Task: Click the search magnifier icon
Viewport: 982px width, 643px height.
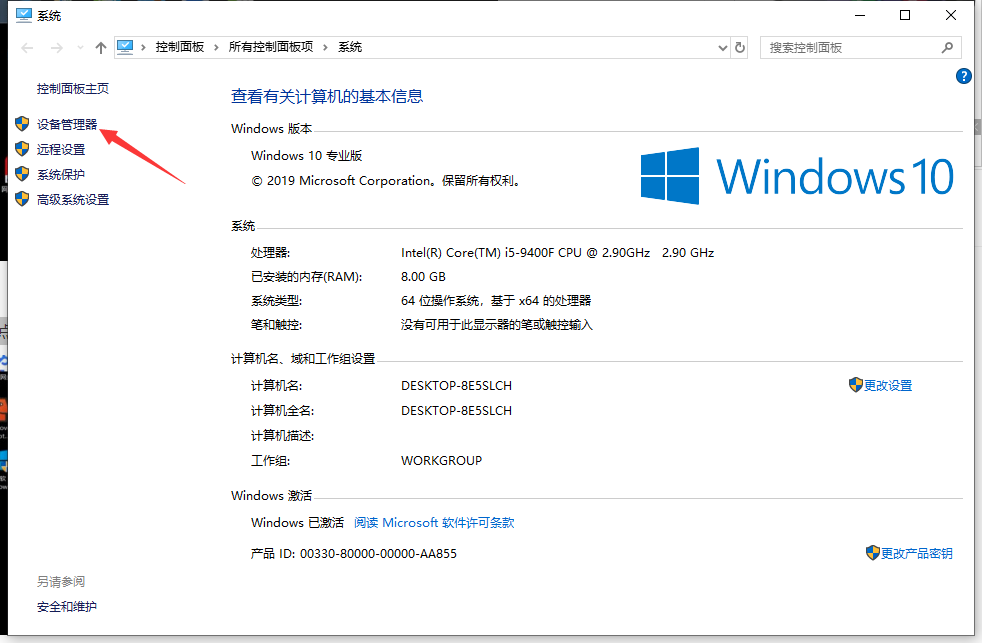Action: click(948, 46)
